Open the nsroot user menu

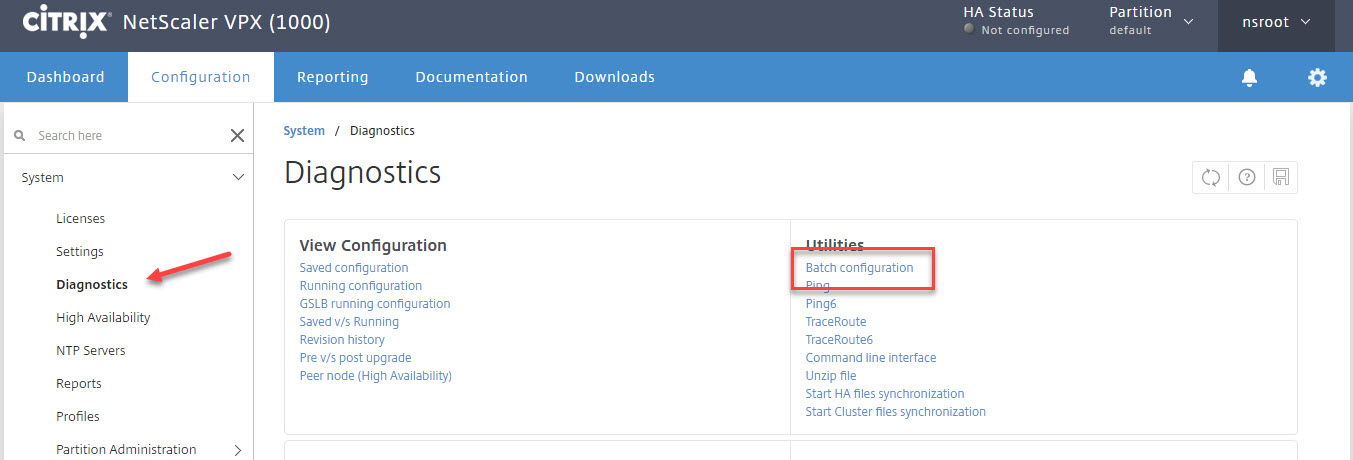[1275, 22]
